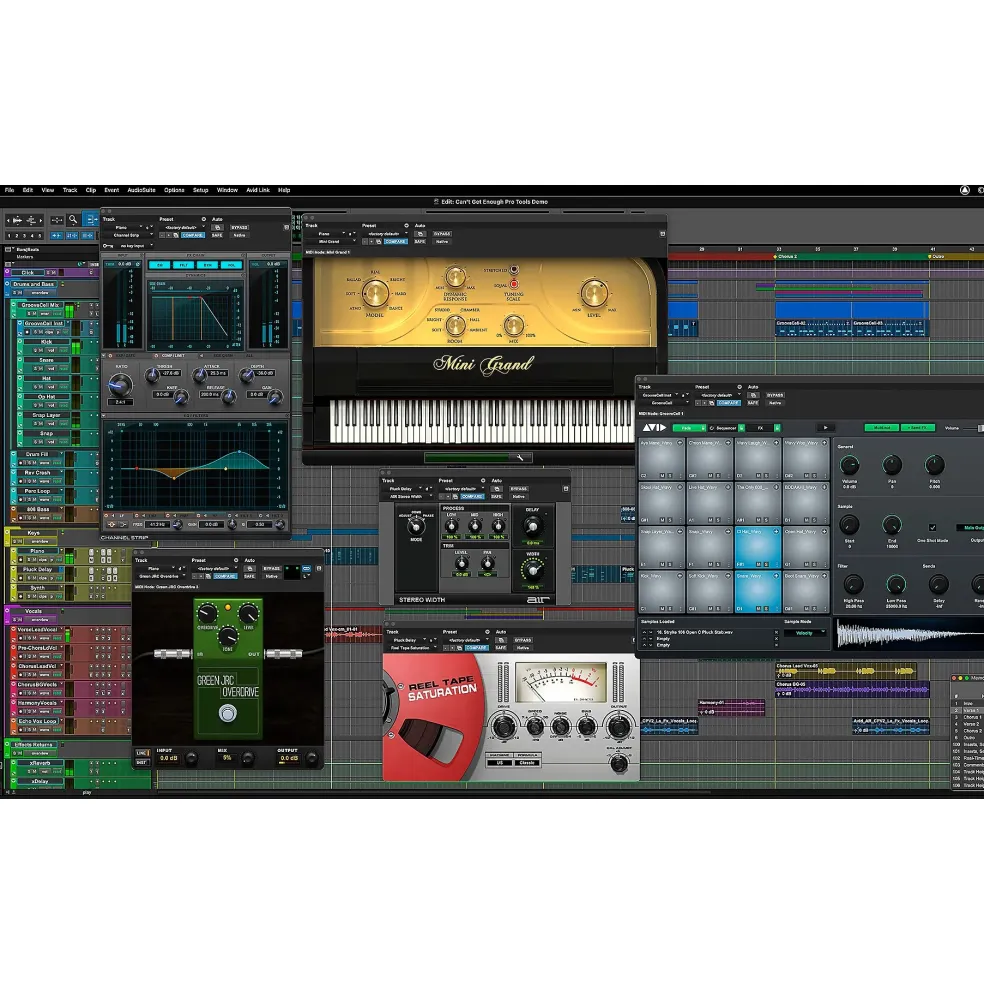
Task: Click COMPARE in Channel Strip plugin
Action: point(192,235)
